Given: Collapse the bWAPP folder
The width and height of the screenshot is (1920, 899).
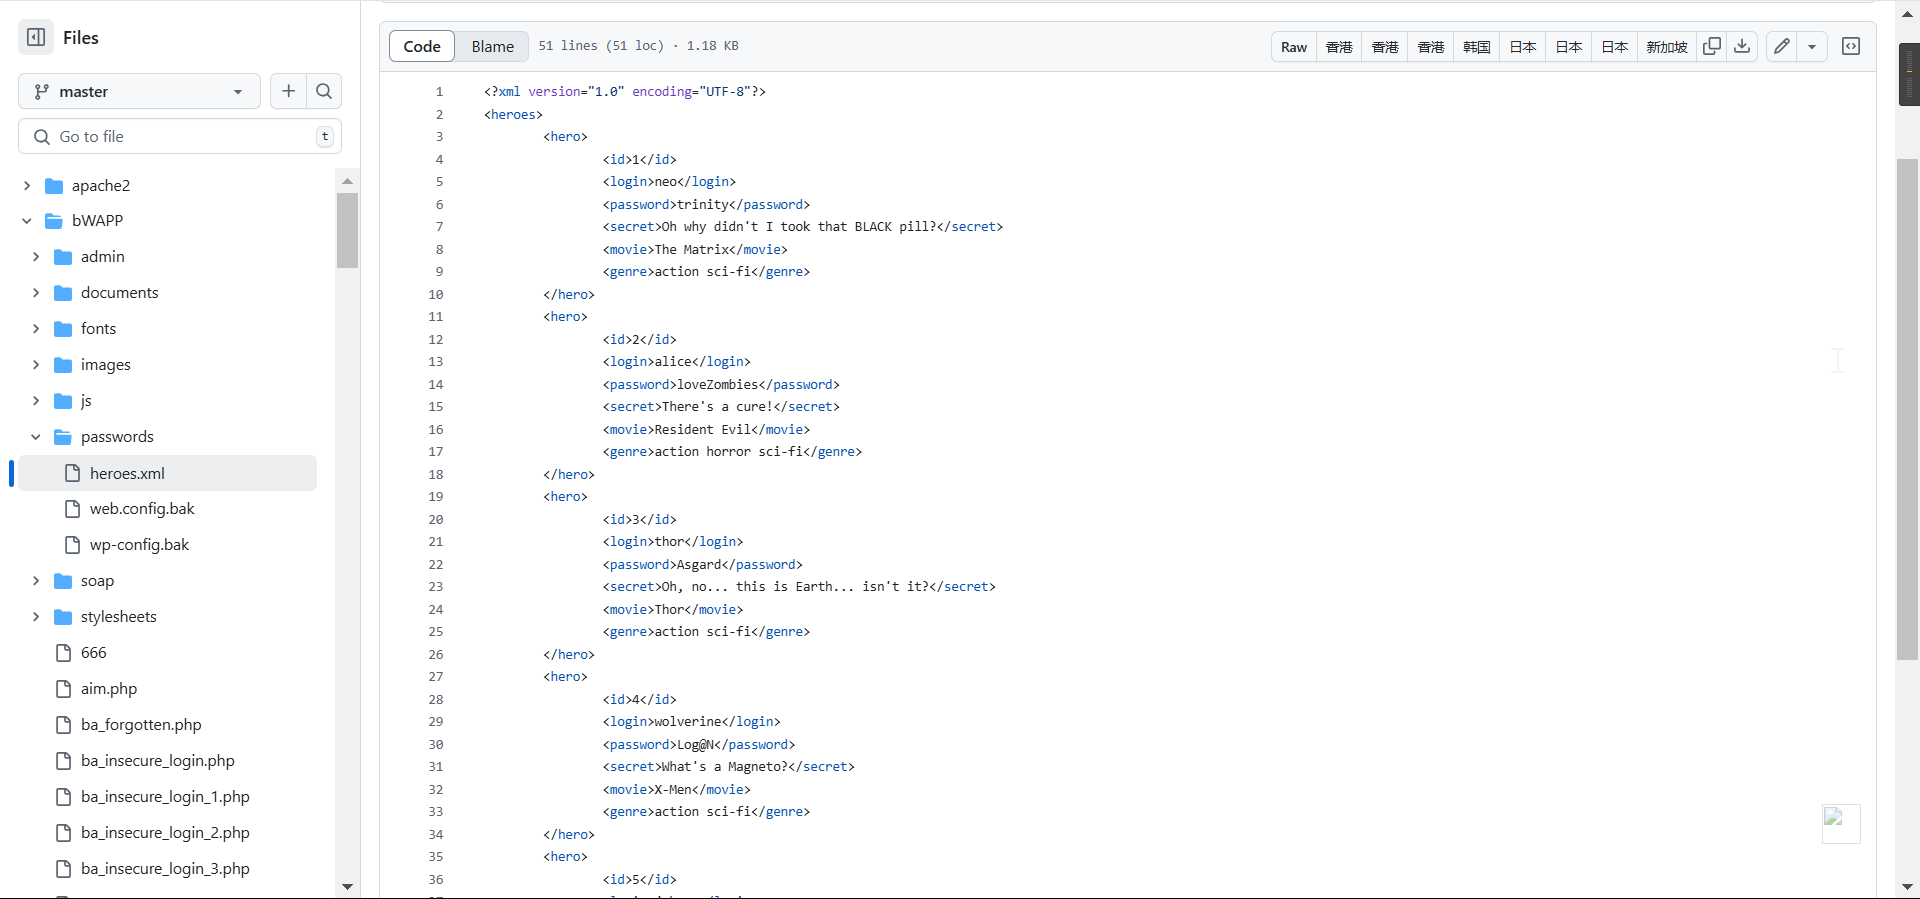Looking at the screenshot, I should point(27,221).
